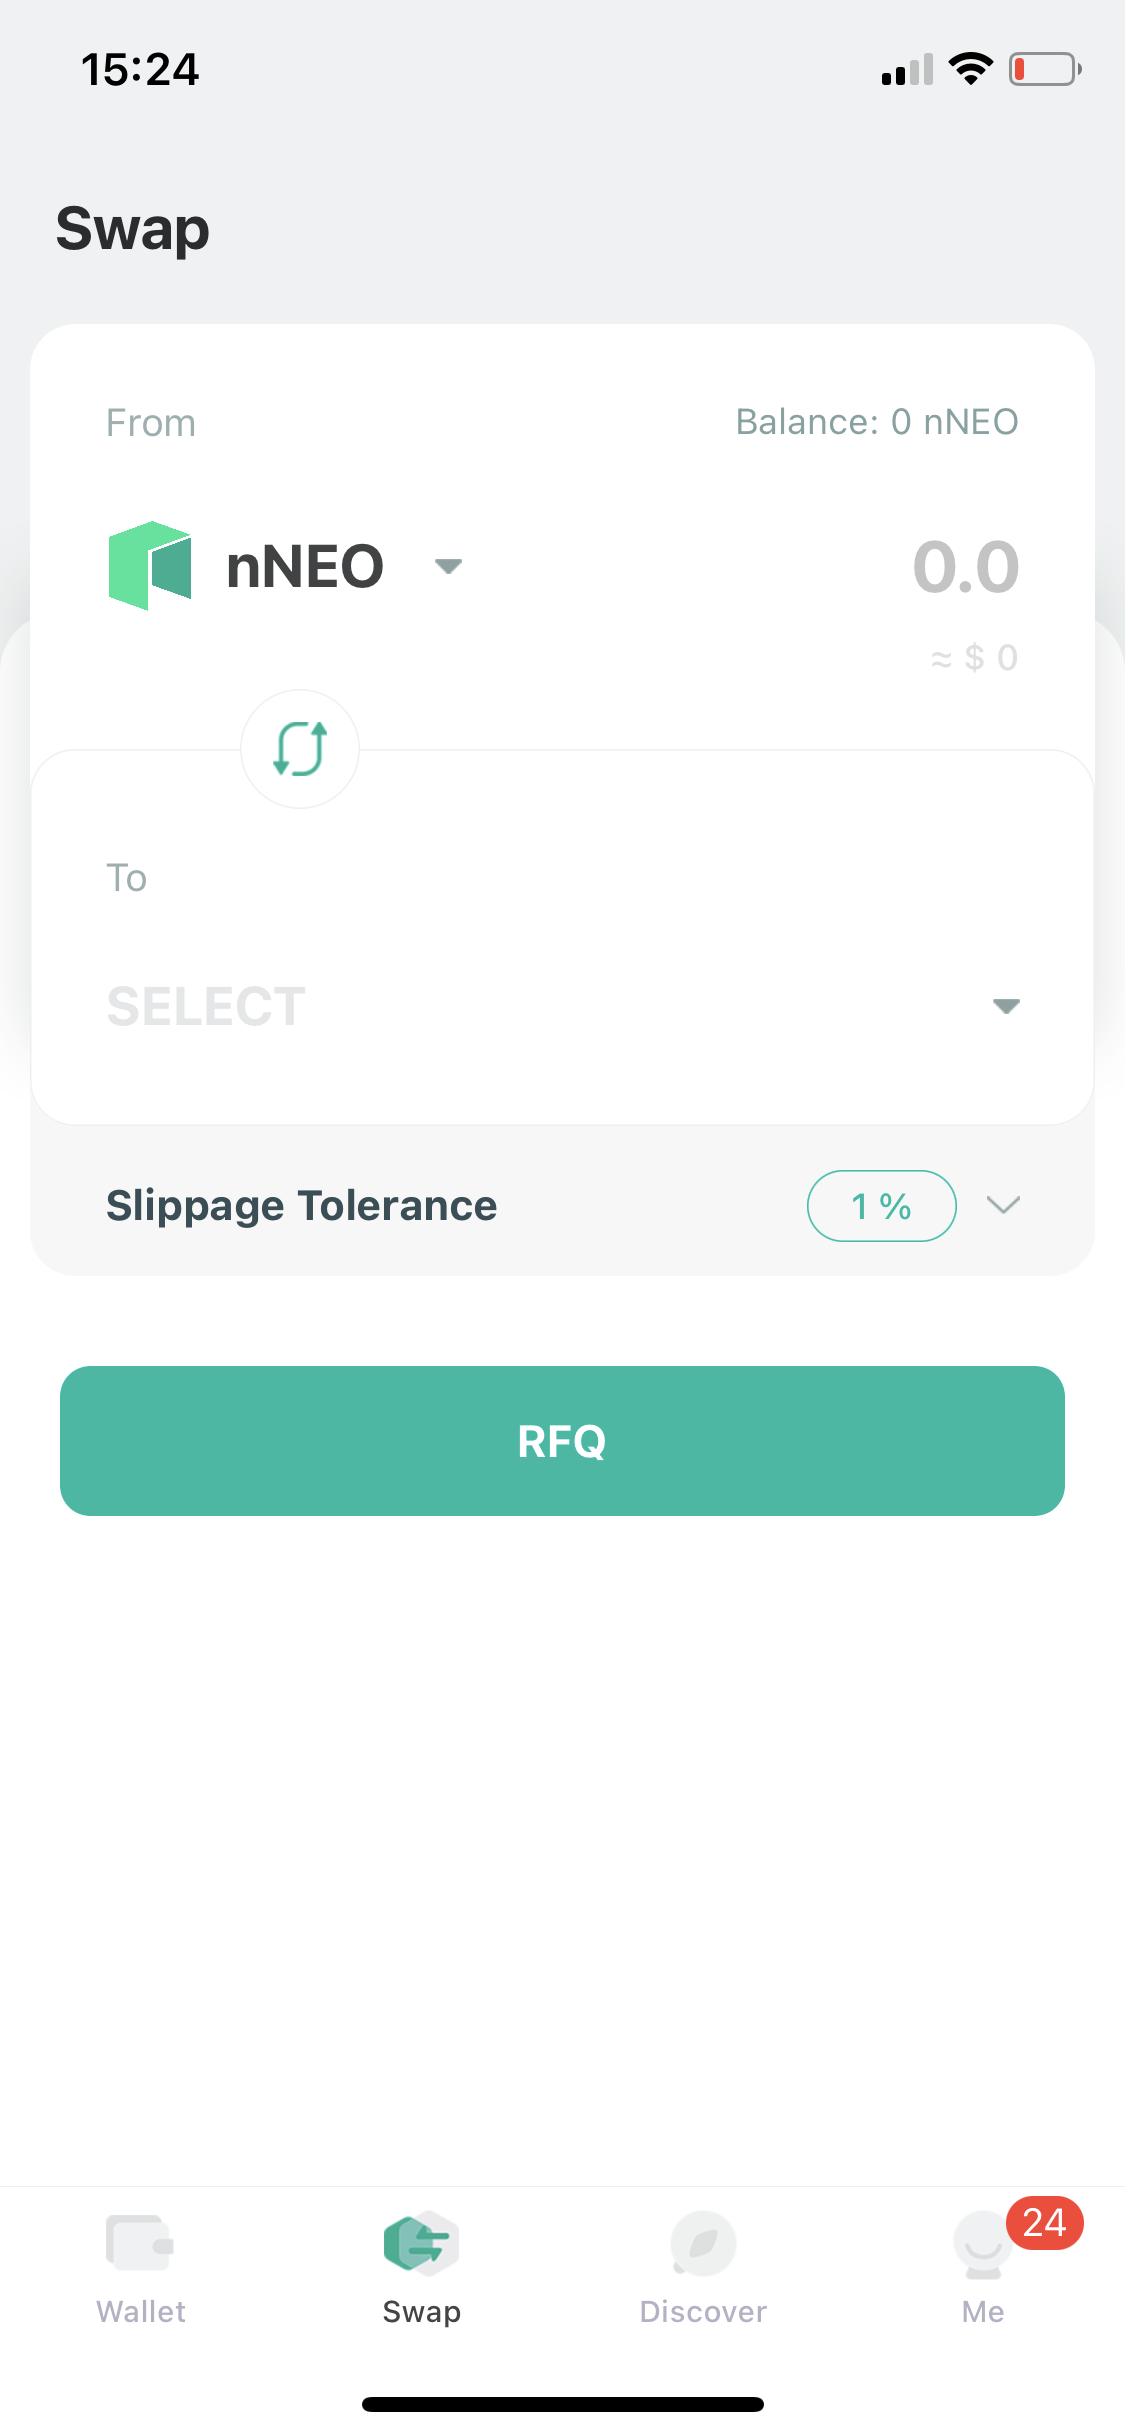This screenshot has width=1125, height=2436.
Task: Select the 1 % slippage pill
Action: tap(881, 1206)
